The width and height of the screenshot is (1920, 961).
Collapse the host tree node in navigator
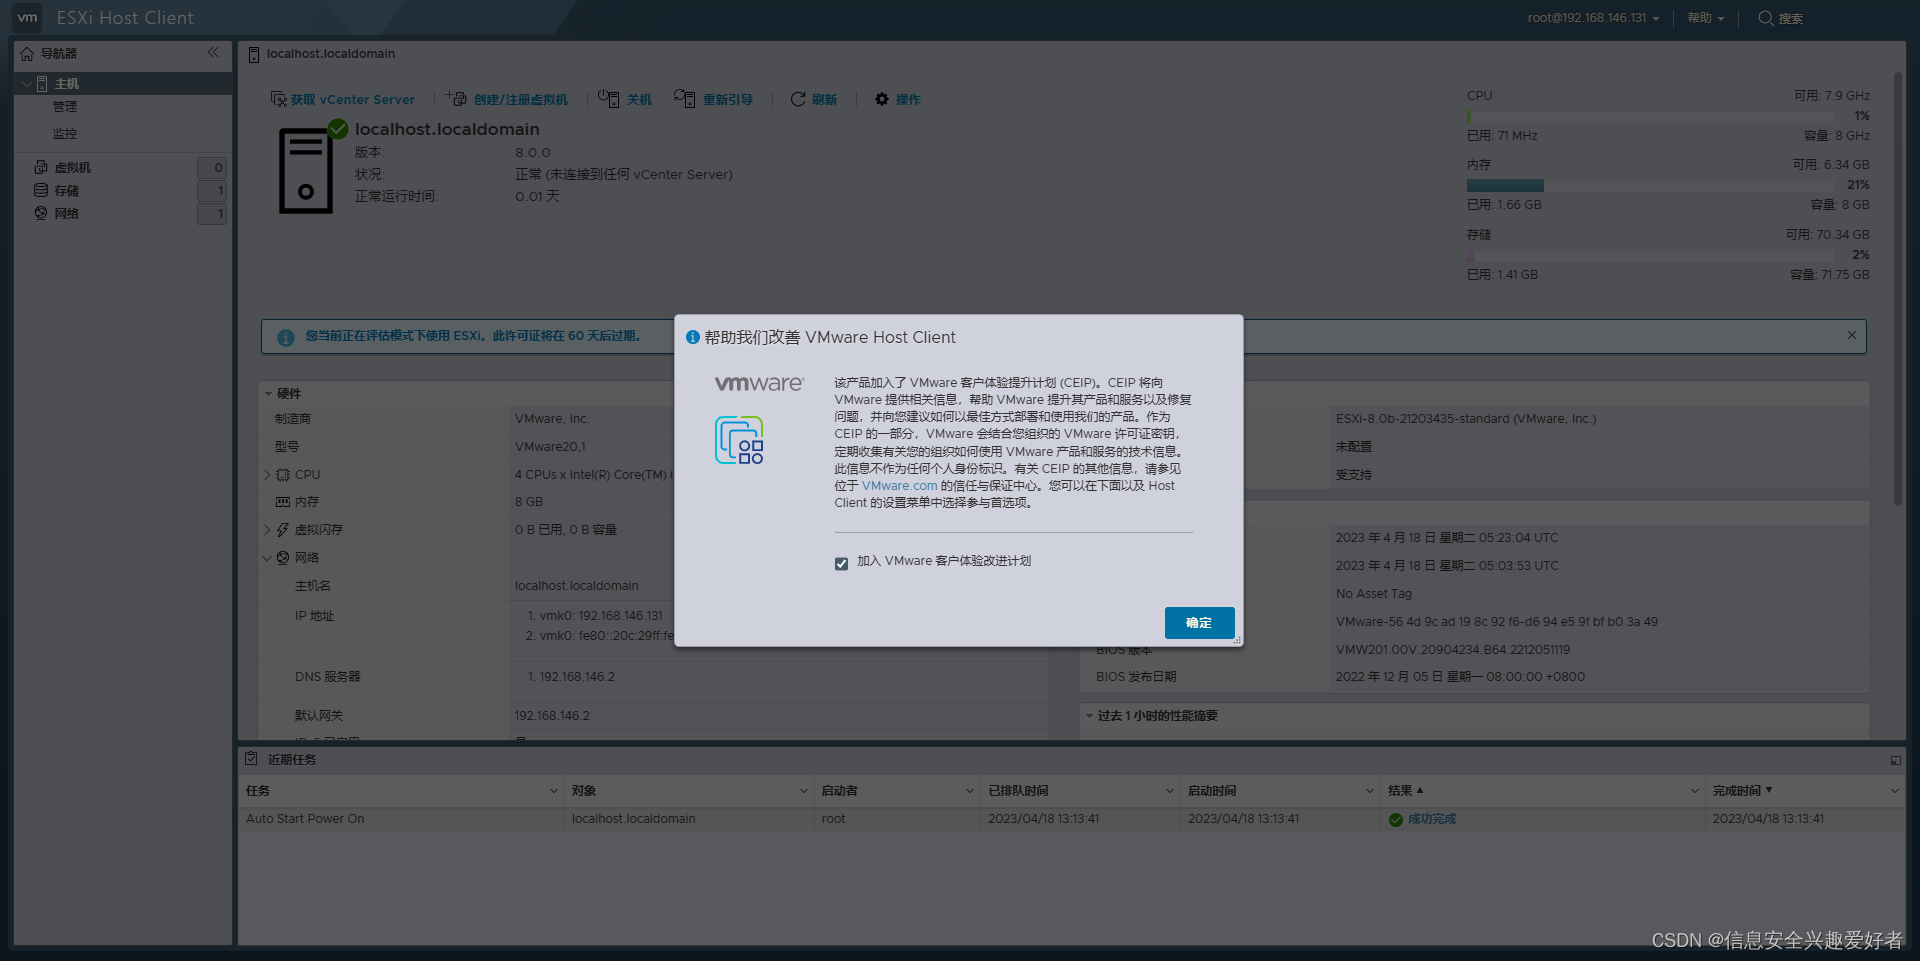(x=26, y=84)
